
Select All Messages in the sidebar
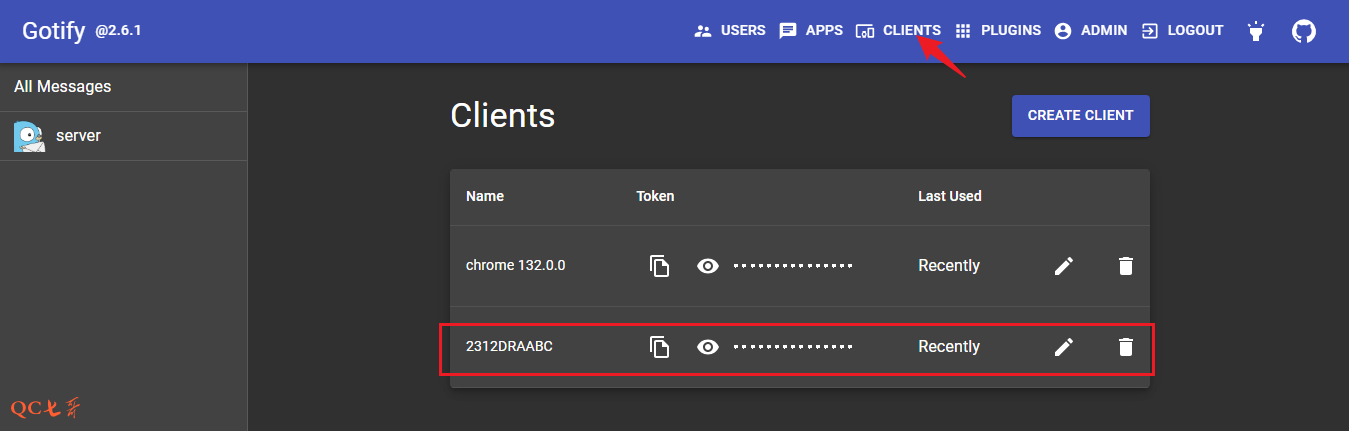coord(63,87)
